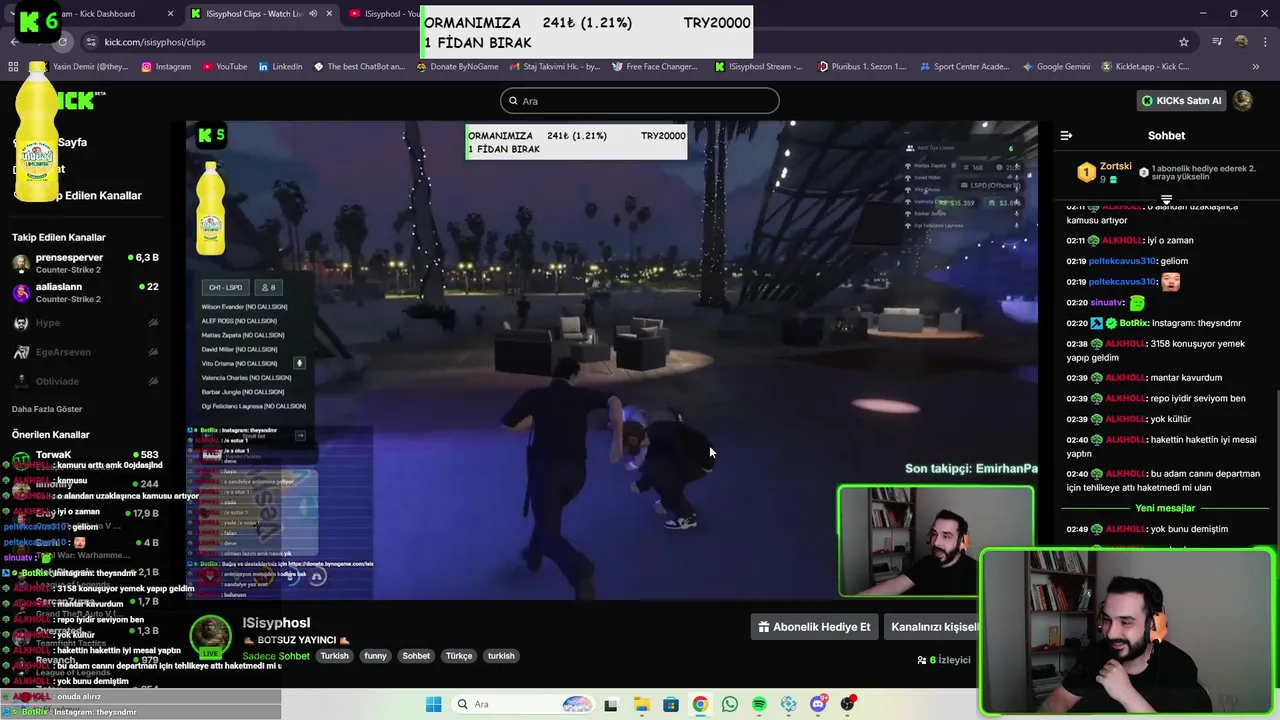
Task: Expand the bookmarks overflow chevron
Action: pos(1256,67)
